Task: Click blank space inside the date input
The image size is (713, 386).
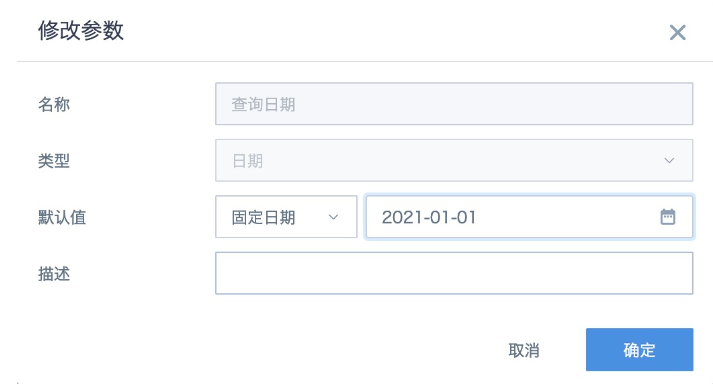Action: (564, 217)
